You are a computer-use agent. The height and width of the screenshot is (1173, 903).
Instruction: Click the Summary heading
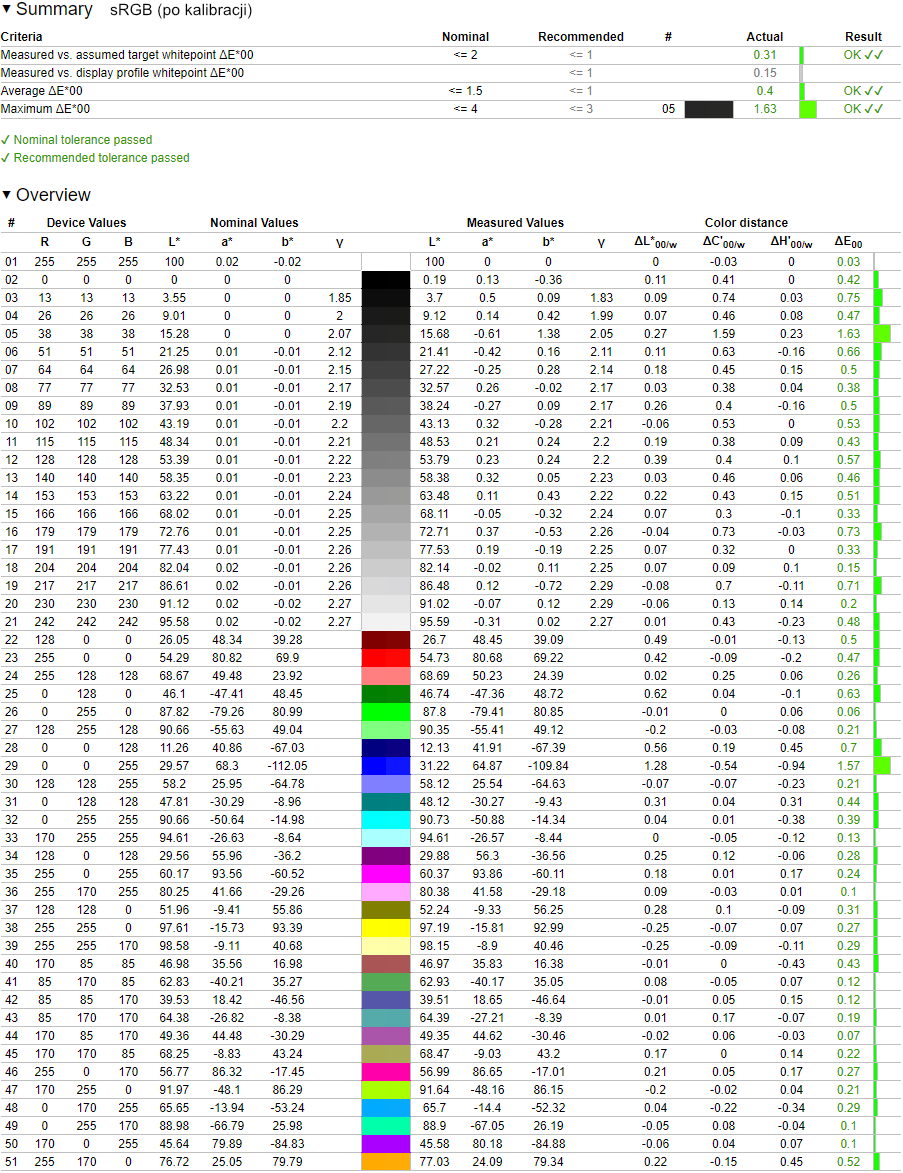(x=54, y=9)
